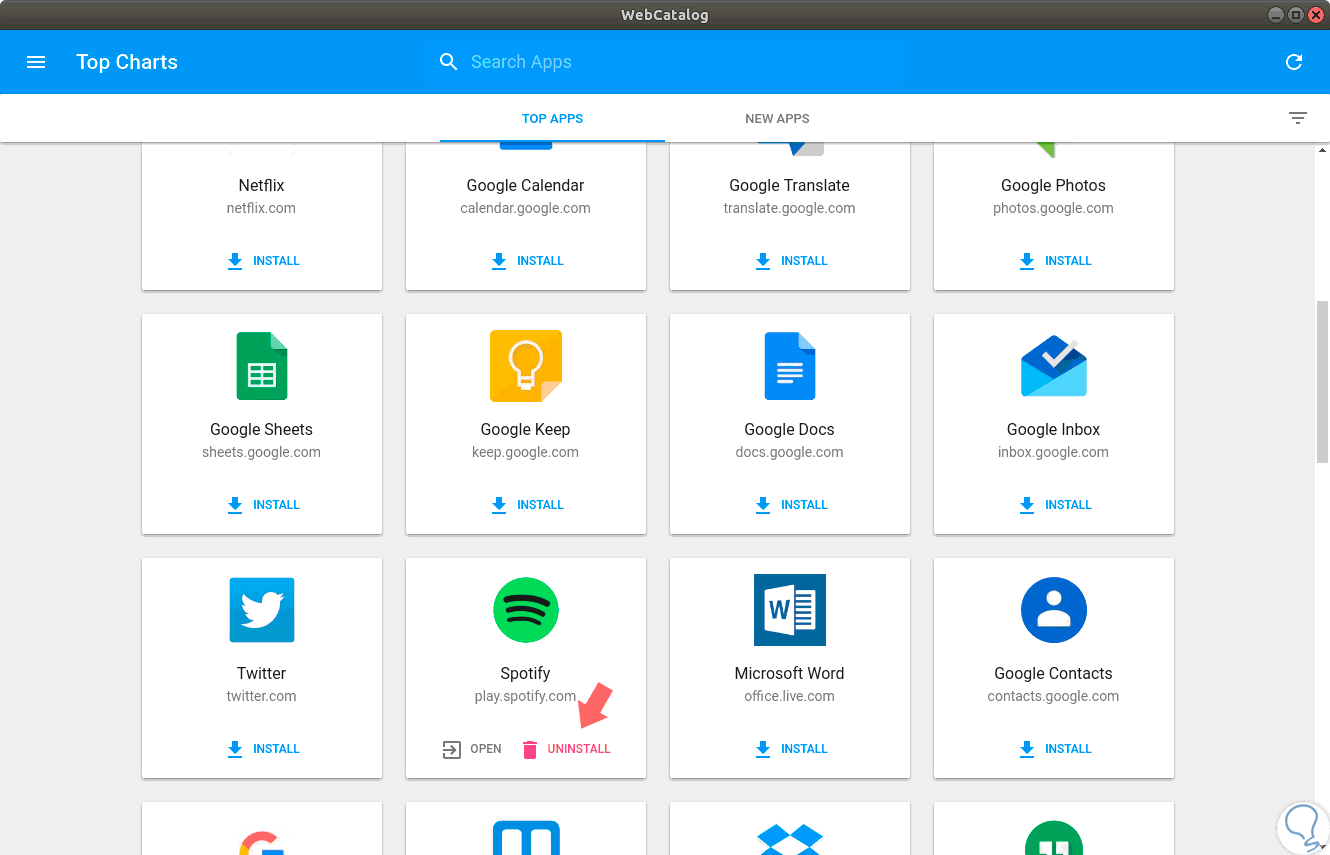Install Microsoft Word

click(791, 749)
